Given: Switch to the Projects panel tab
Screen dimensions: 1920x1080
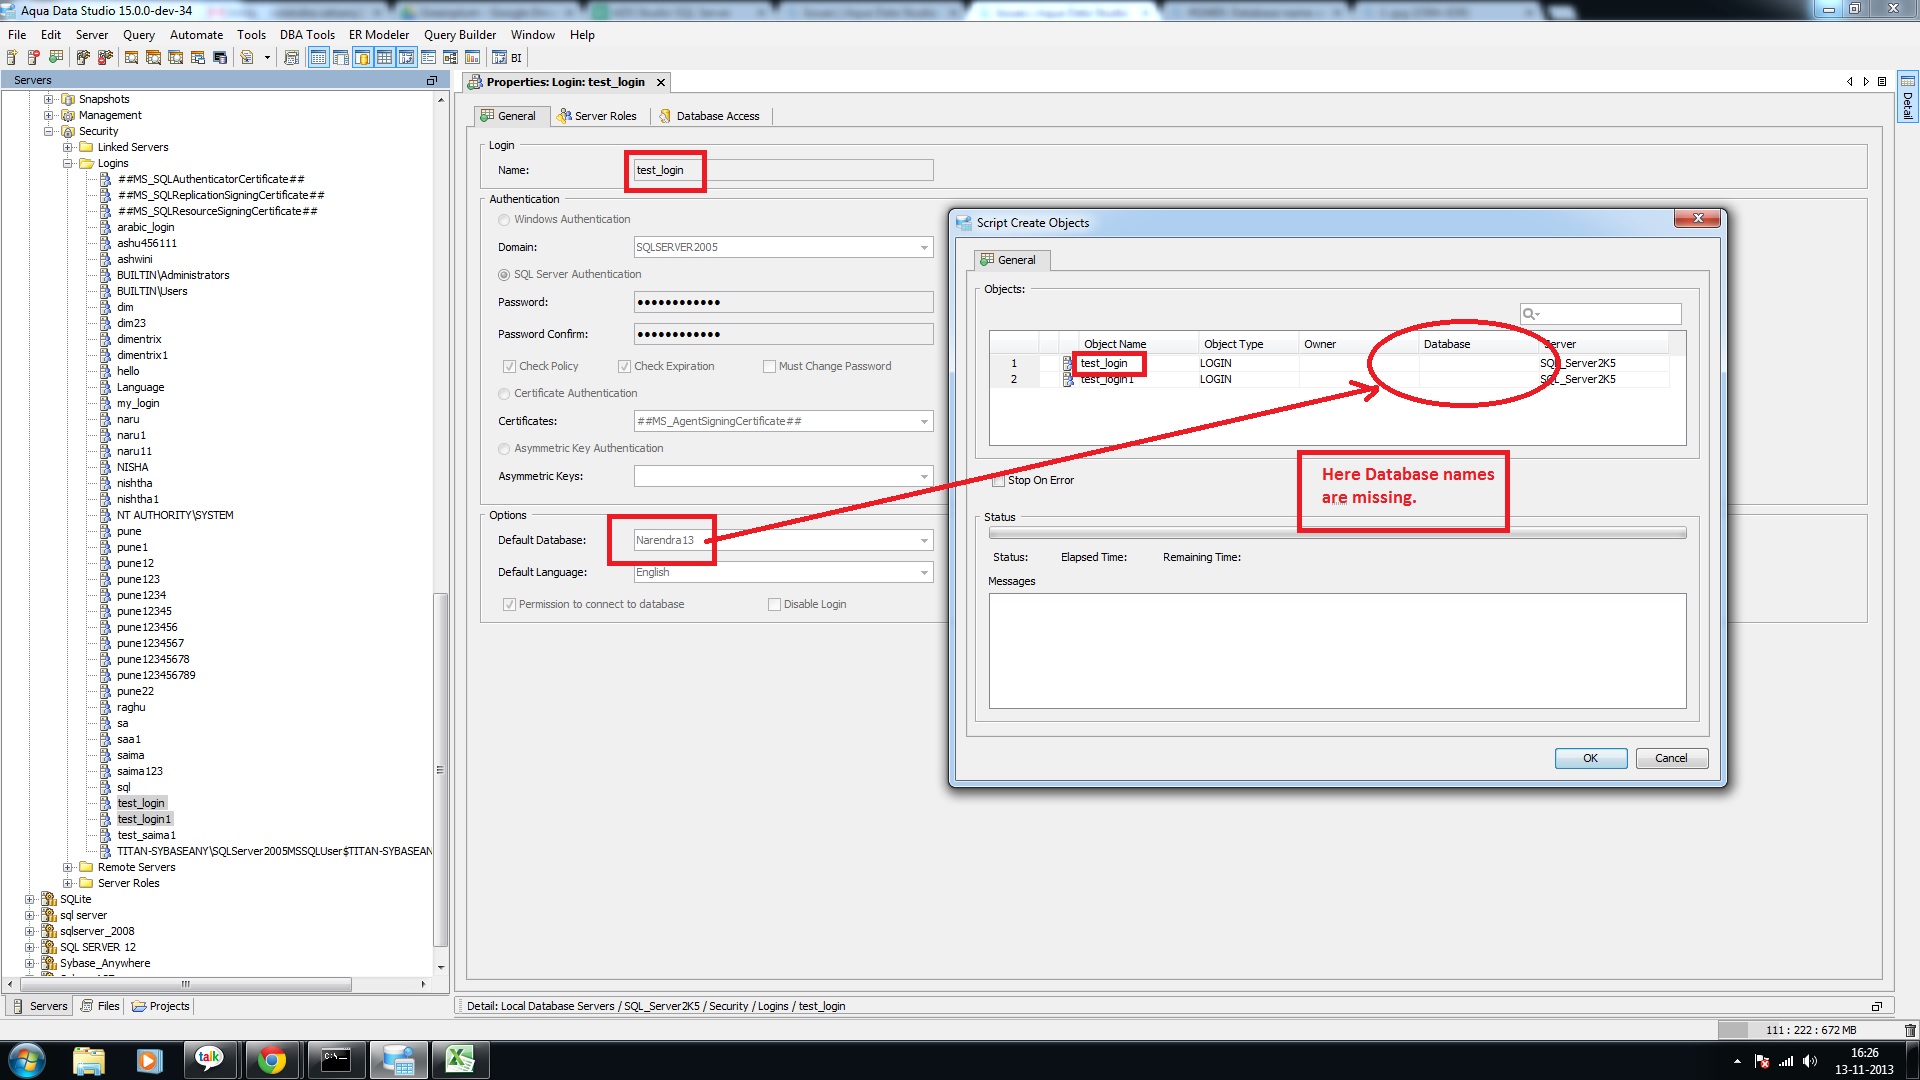Looking at the screenshot, I should pos(161,1006).
